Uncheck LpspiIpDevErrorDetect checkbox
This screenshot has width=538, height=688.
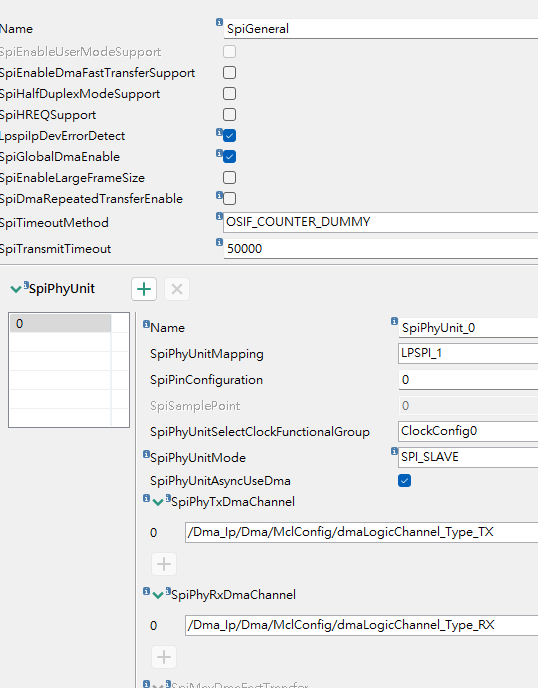click(230, 136)
